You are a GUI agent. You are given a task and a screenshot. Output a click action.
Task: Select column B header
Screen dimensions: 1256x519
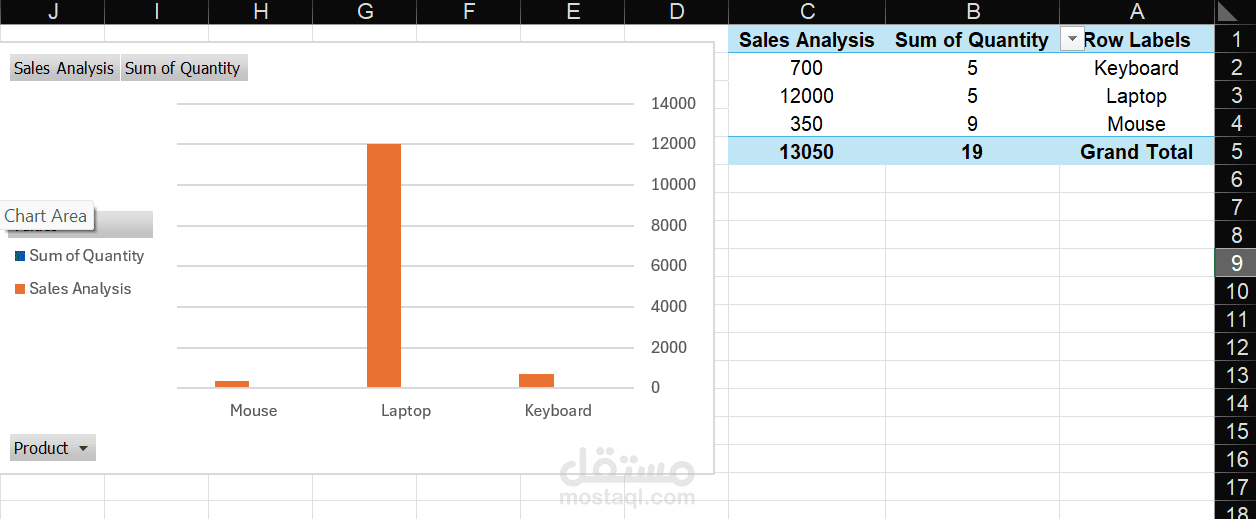click(972, 12)
